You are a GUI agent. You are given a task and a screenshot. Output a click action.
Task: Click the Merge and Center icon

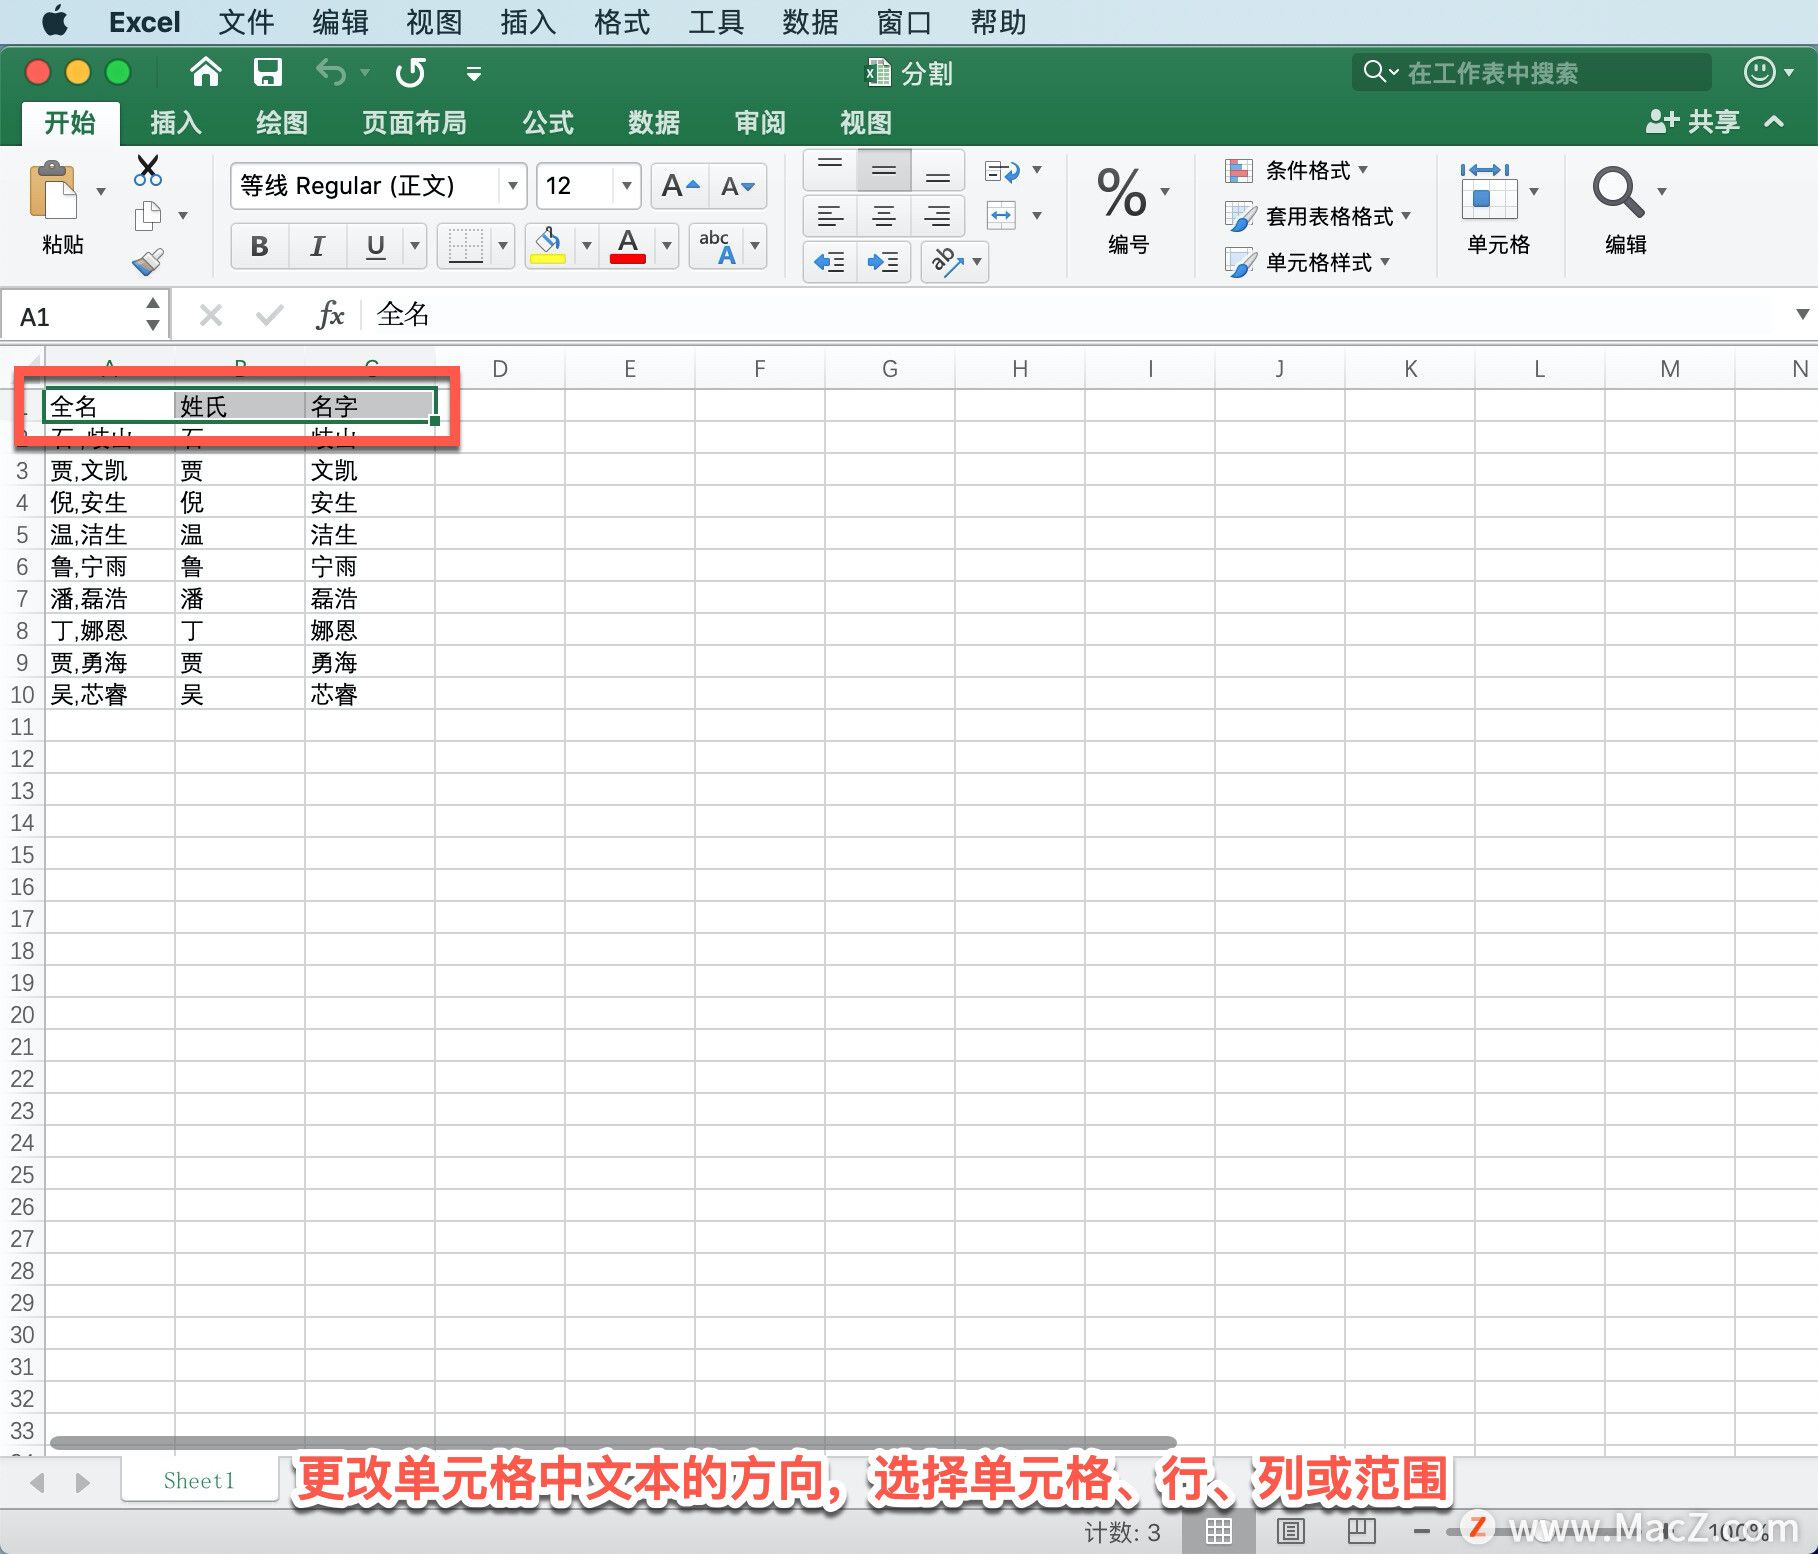pyautogui.click(x=1001, y=215)
